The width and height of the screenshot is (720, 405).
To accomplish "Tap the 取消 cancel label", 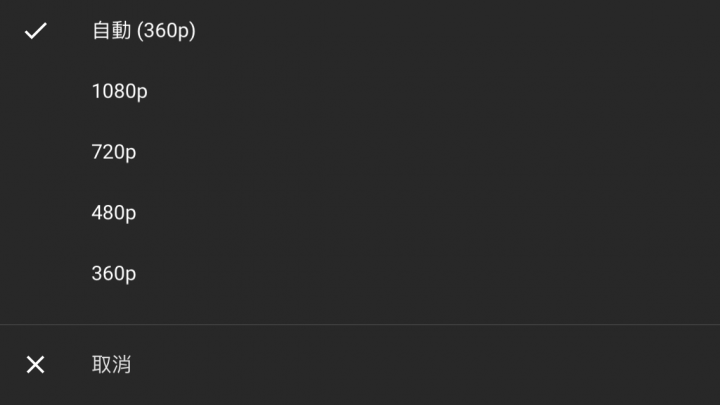I will click(x=112, y=365).
